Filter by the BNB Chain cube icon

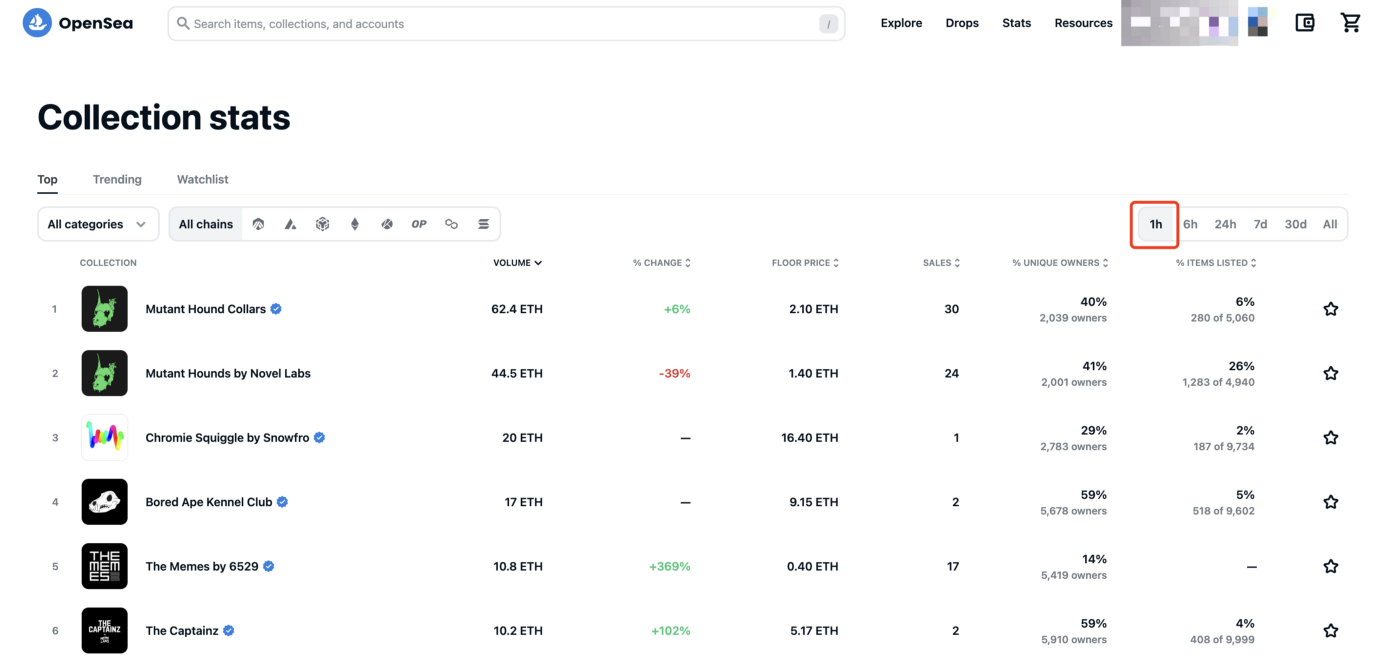coord(322,224)
